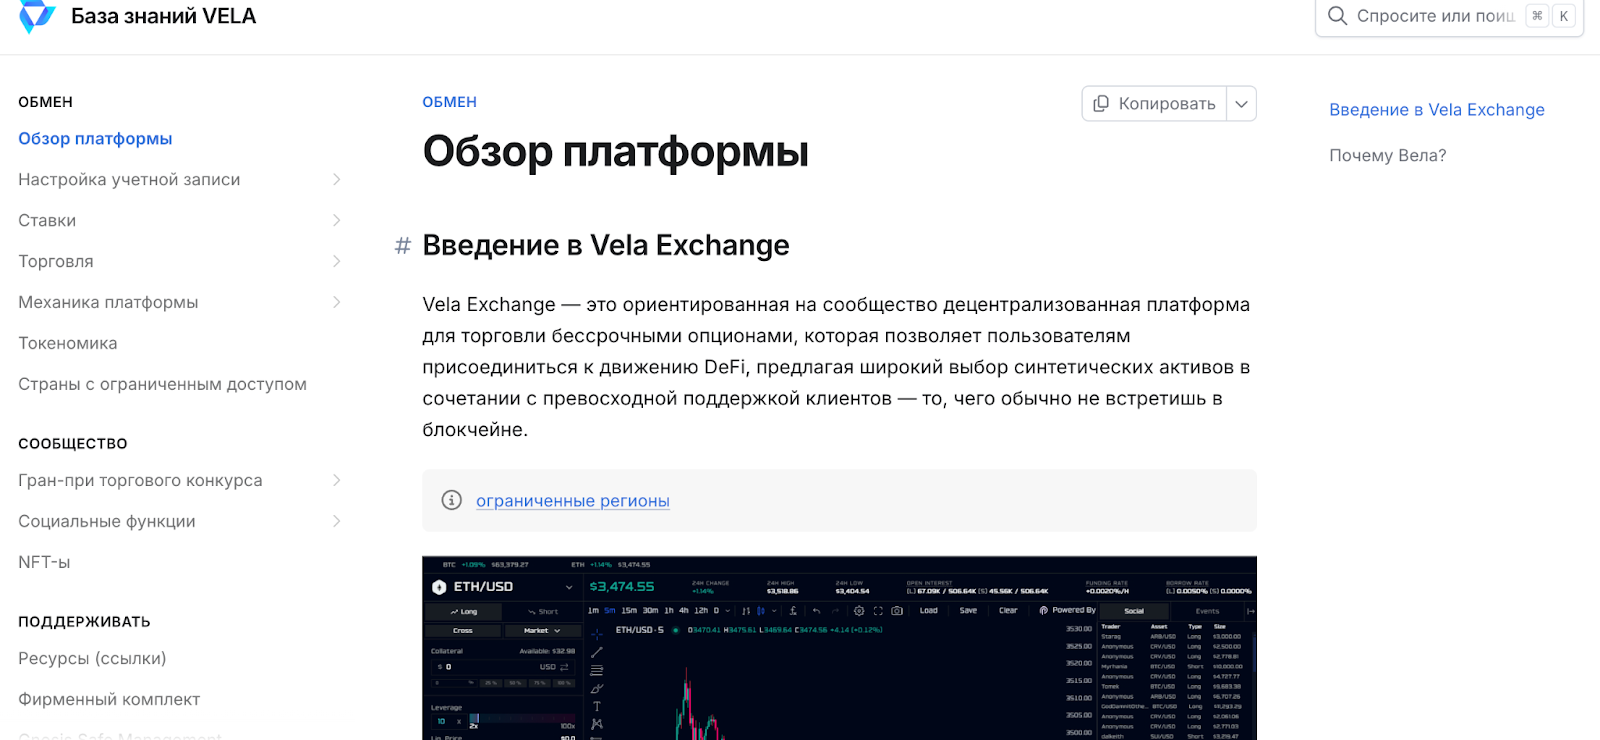The height and width of the screenshot is (740, 1600).
Task: Expand the Механика платформы chevron
Action: [337, 303]
